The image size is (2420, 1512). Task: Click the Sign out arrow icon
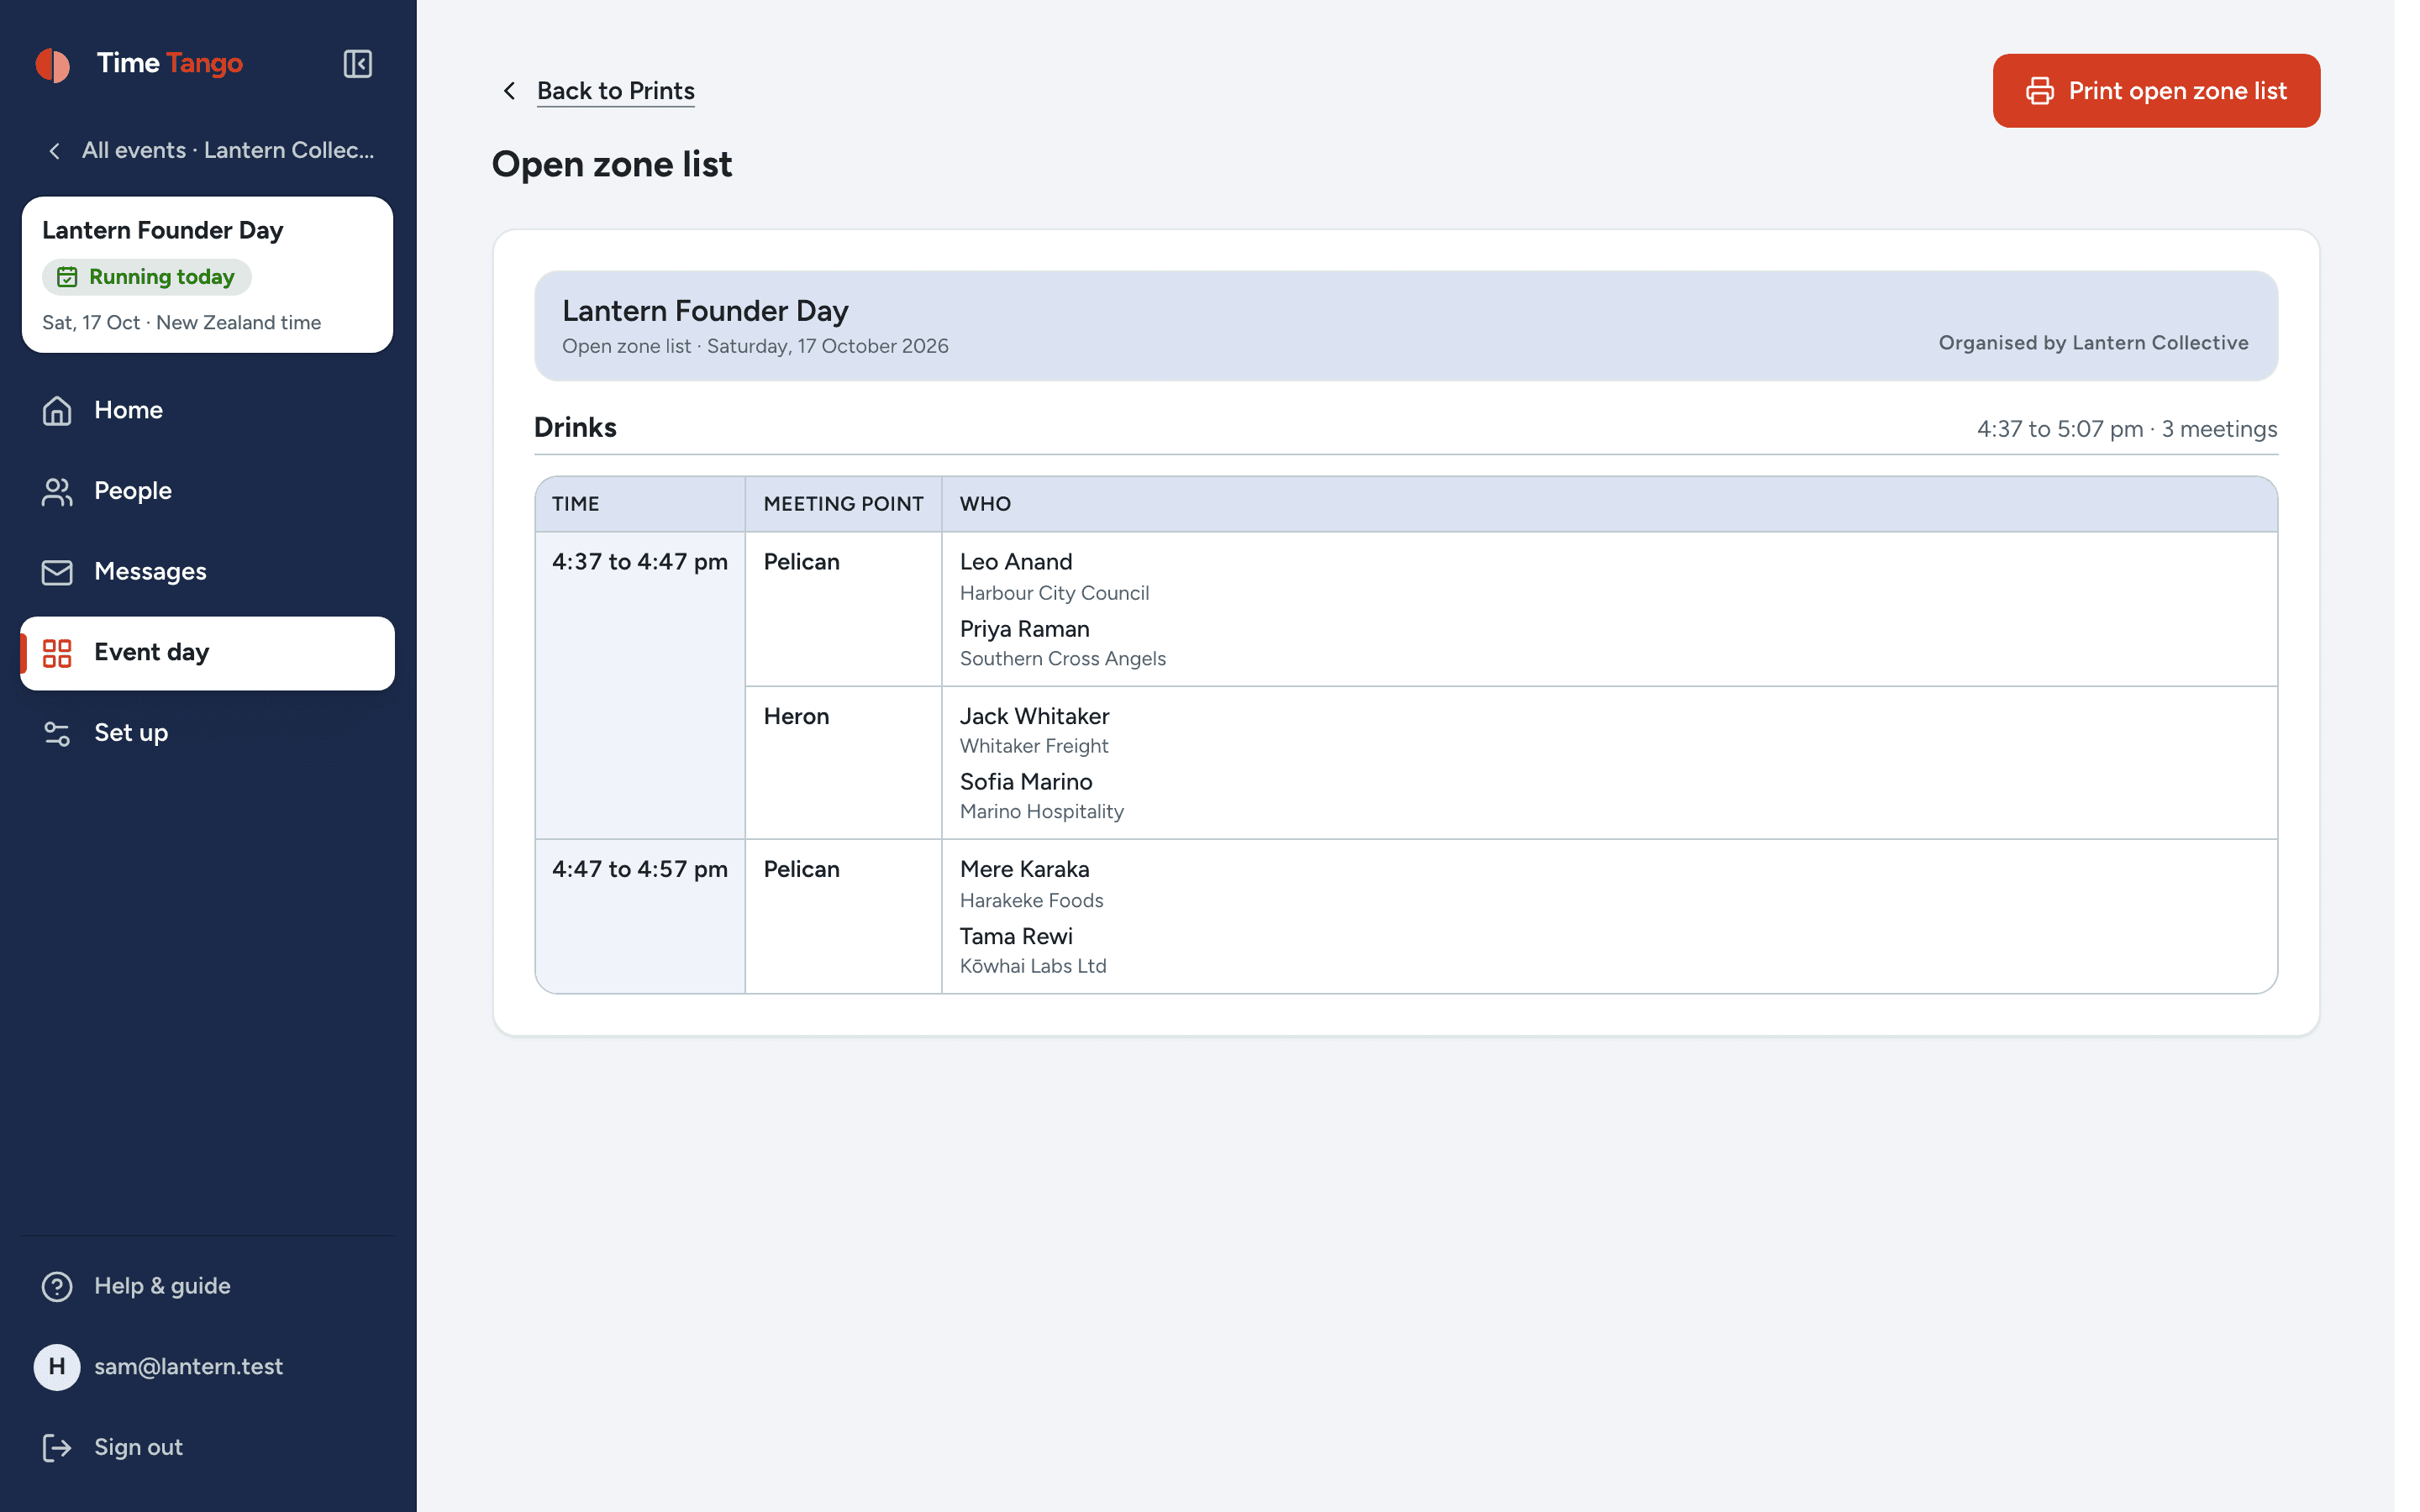(57, 1447)
